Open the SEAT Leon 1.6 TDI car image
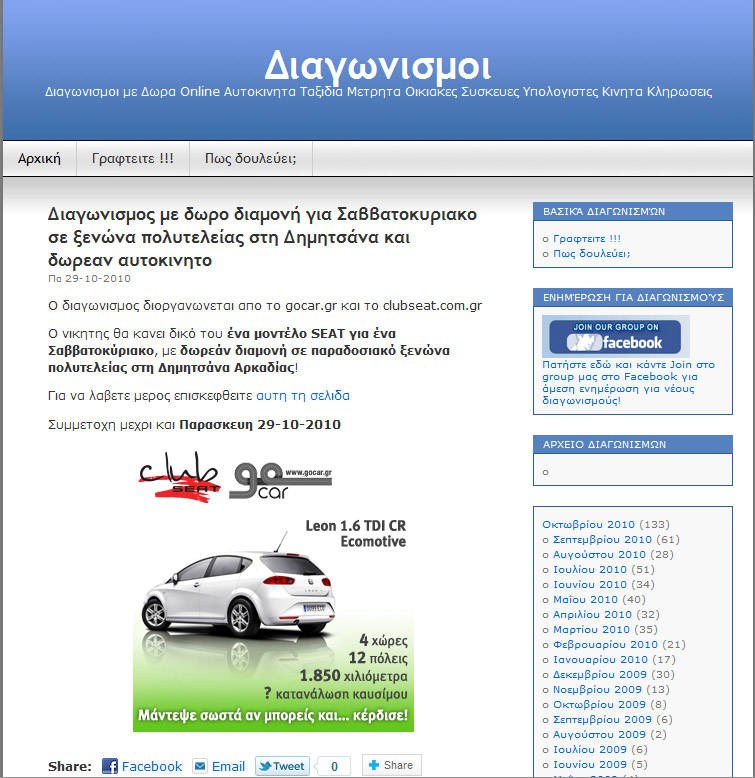The width and height of the screenshot is (755, 778). [x=273, y=624]
